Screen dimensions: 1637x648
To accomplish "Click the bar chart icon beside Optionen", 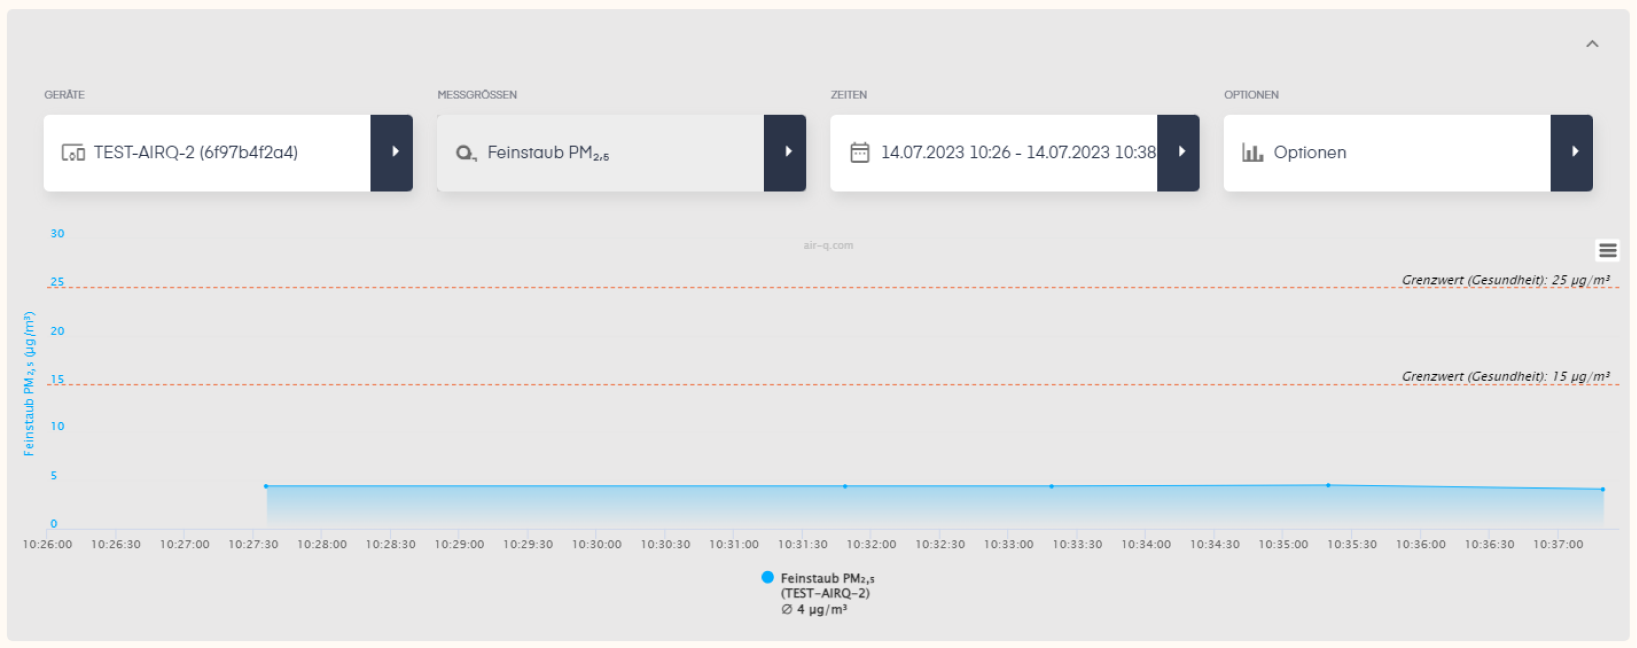I will click(1253, 153).
